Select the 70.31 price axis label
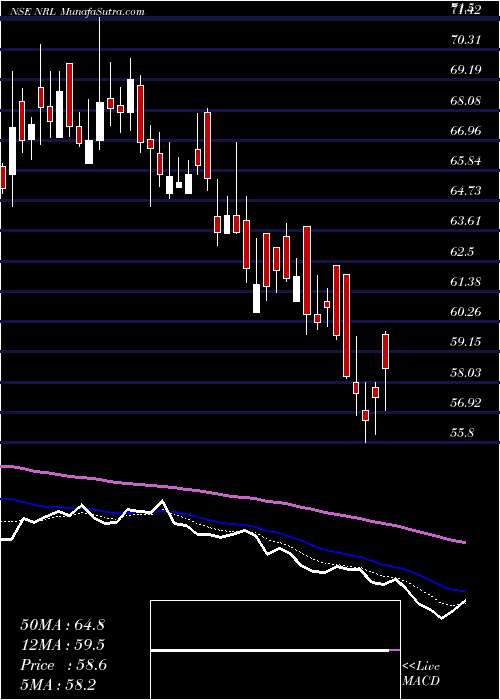The image size is (500, 700). 466,40
